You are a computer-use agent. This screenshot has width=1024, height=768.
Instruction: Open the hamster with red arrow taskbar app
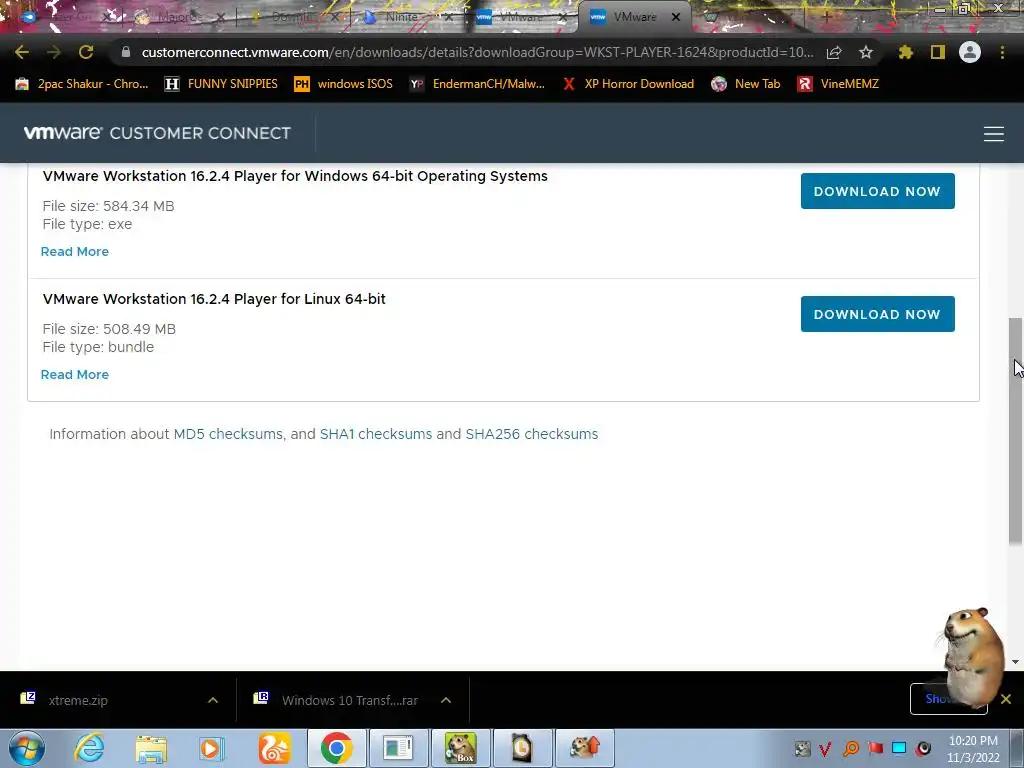pyautogui.click(x=584, y=748)
